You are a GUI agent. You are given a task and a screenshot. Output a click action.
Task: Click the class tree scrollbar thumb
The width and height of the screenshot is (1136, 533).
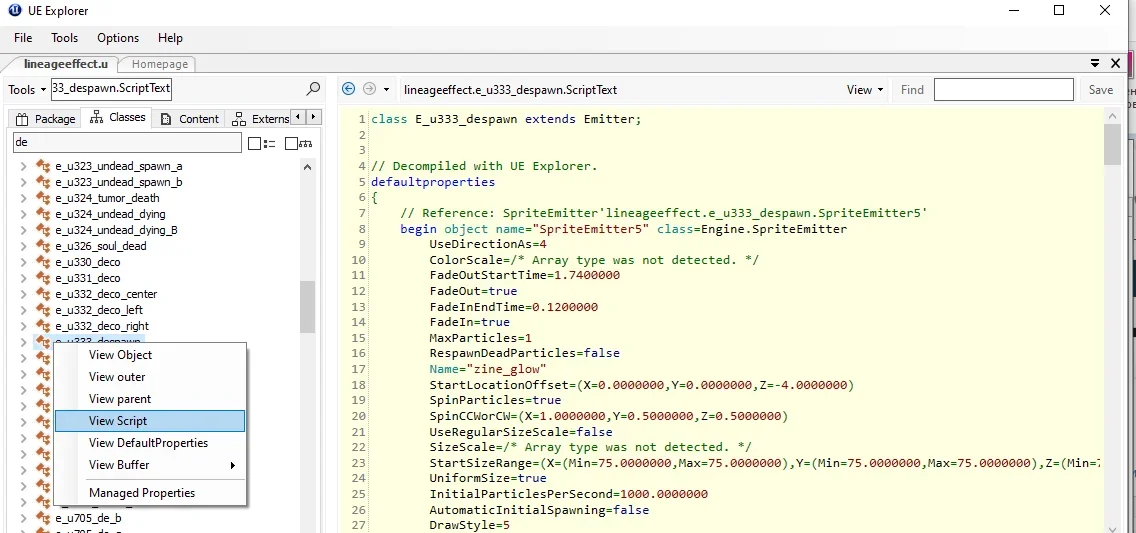tap(307, 306)
